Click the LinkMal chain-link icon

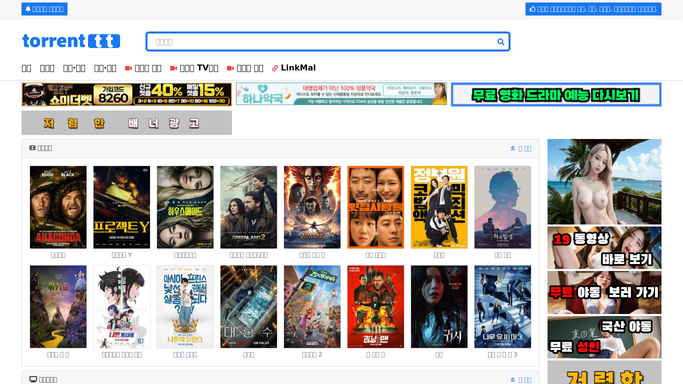click(275, 68)
